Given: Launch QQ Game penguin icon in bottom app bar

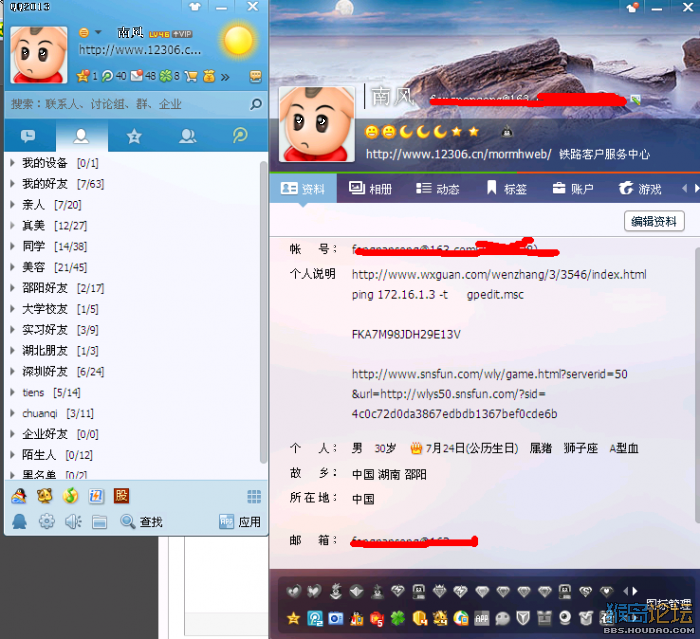Looking at the screenshot, I should tap(19, 496).
